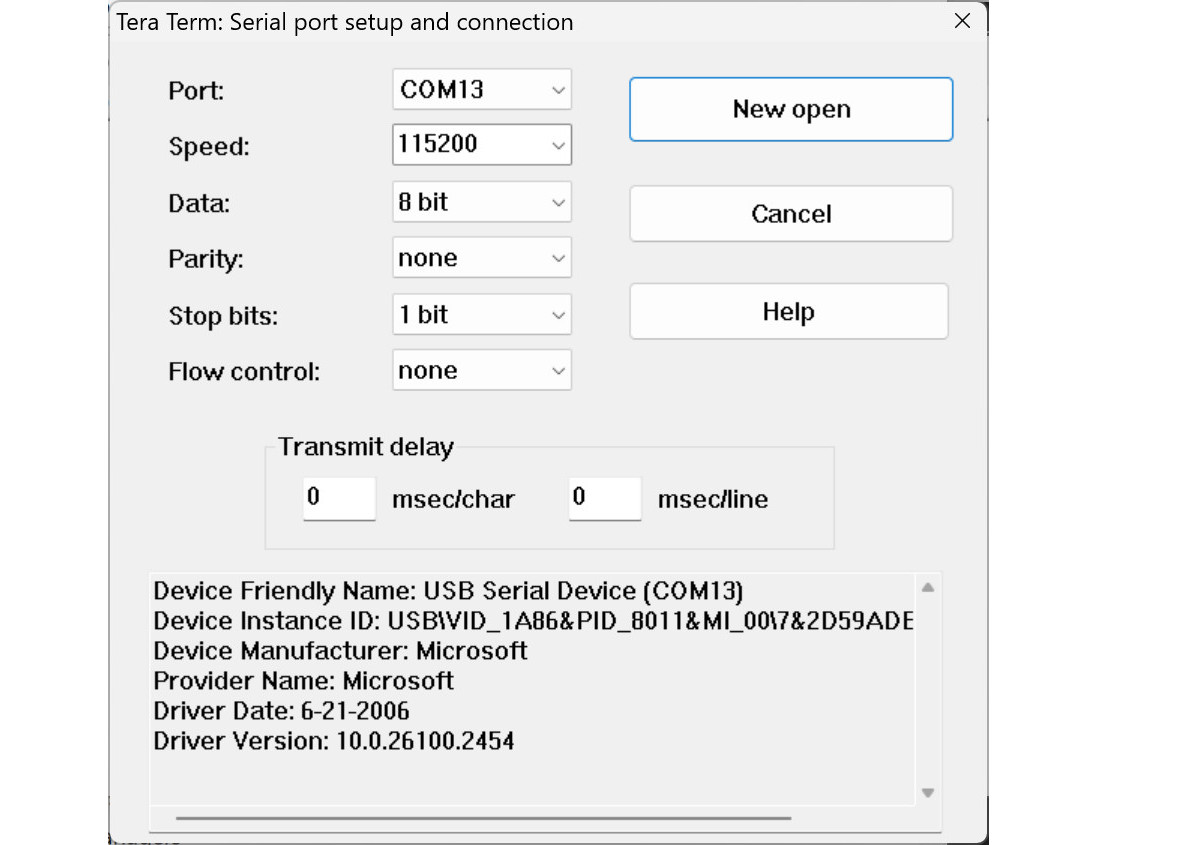Focus the msec/char transmit delay field
The width and height of the screenshot is (1200, 845).
pyautogui.click(x=339, y=498)
